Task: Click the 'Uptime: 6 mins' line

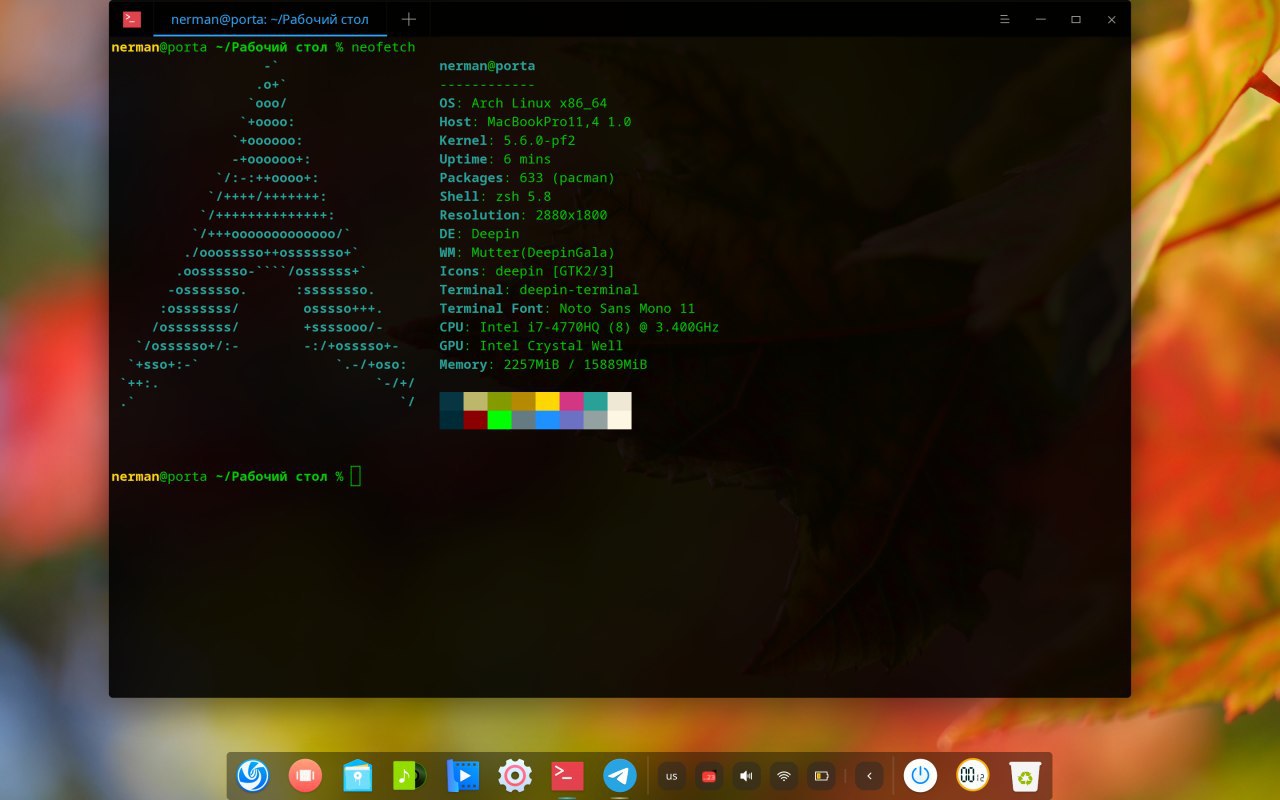Action: (x=495, y=159)
